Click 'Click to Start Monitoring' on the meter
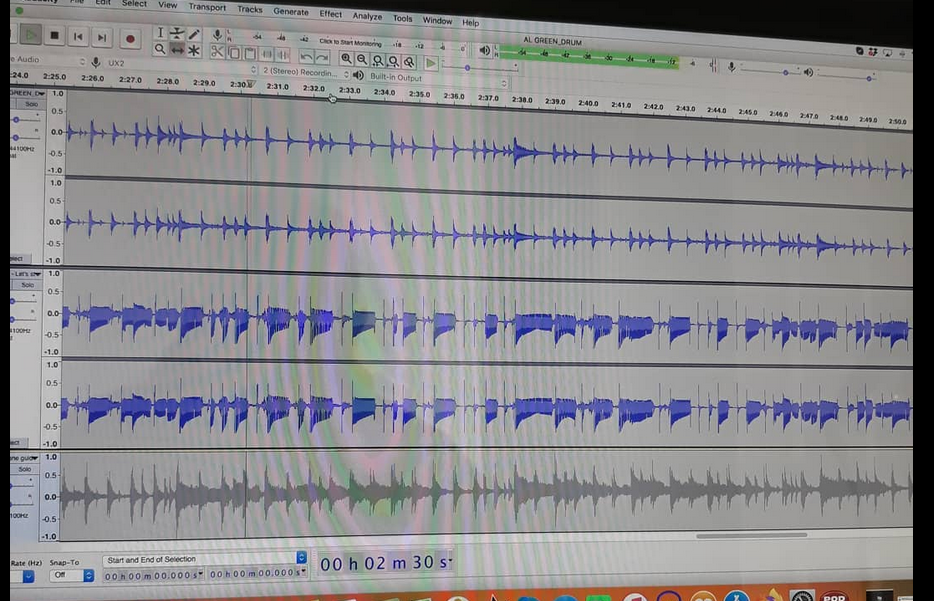Viewport: 934px width, 601px height. [350, 42]
